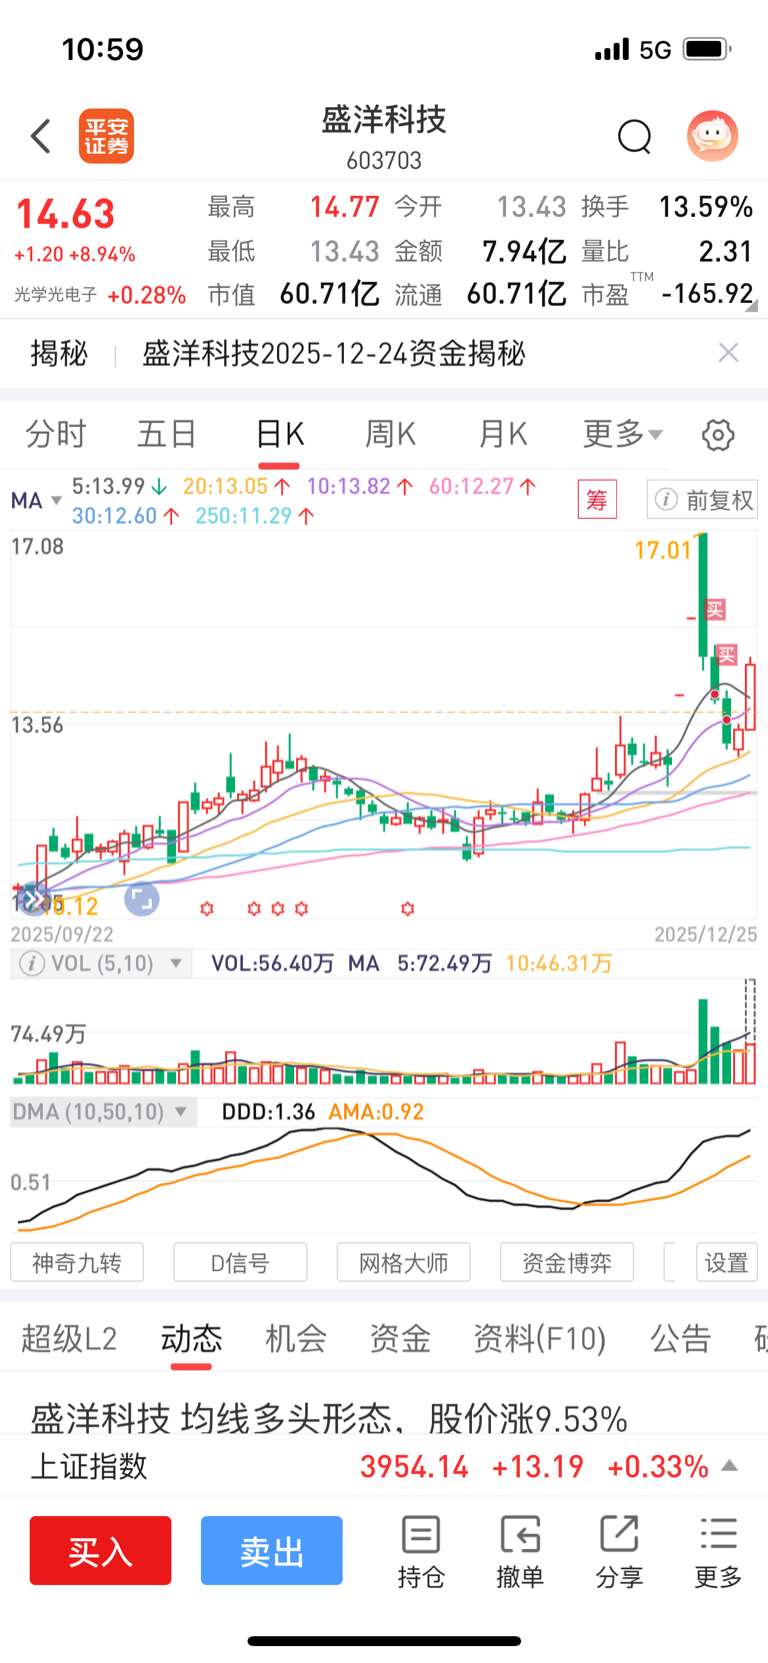Switch to the 月K chart tab
Screen dimensions: 768x1663
click(502, 434)
